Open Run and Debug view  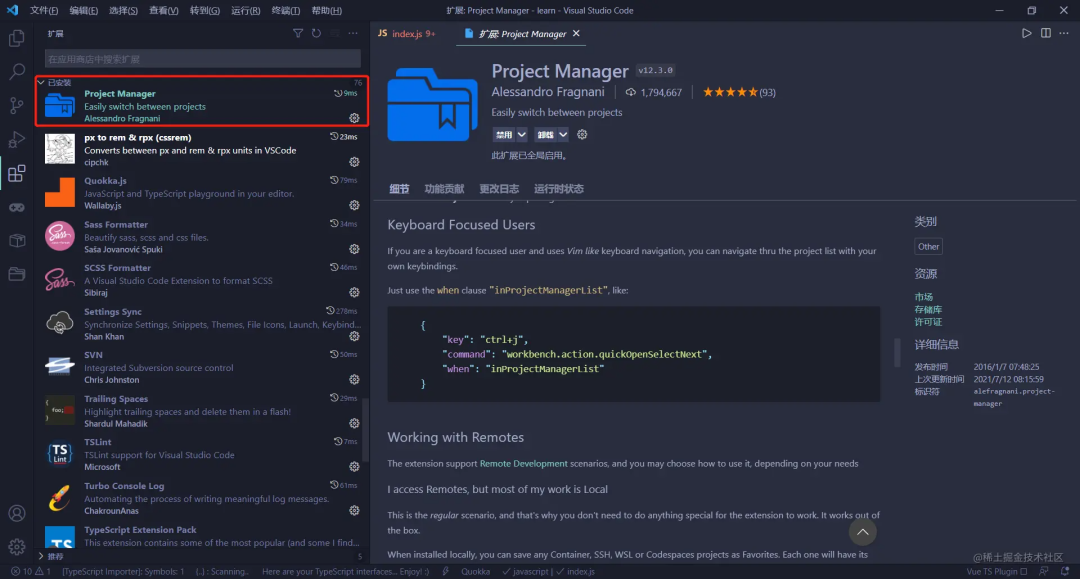tap(17, 140)
